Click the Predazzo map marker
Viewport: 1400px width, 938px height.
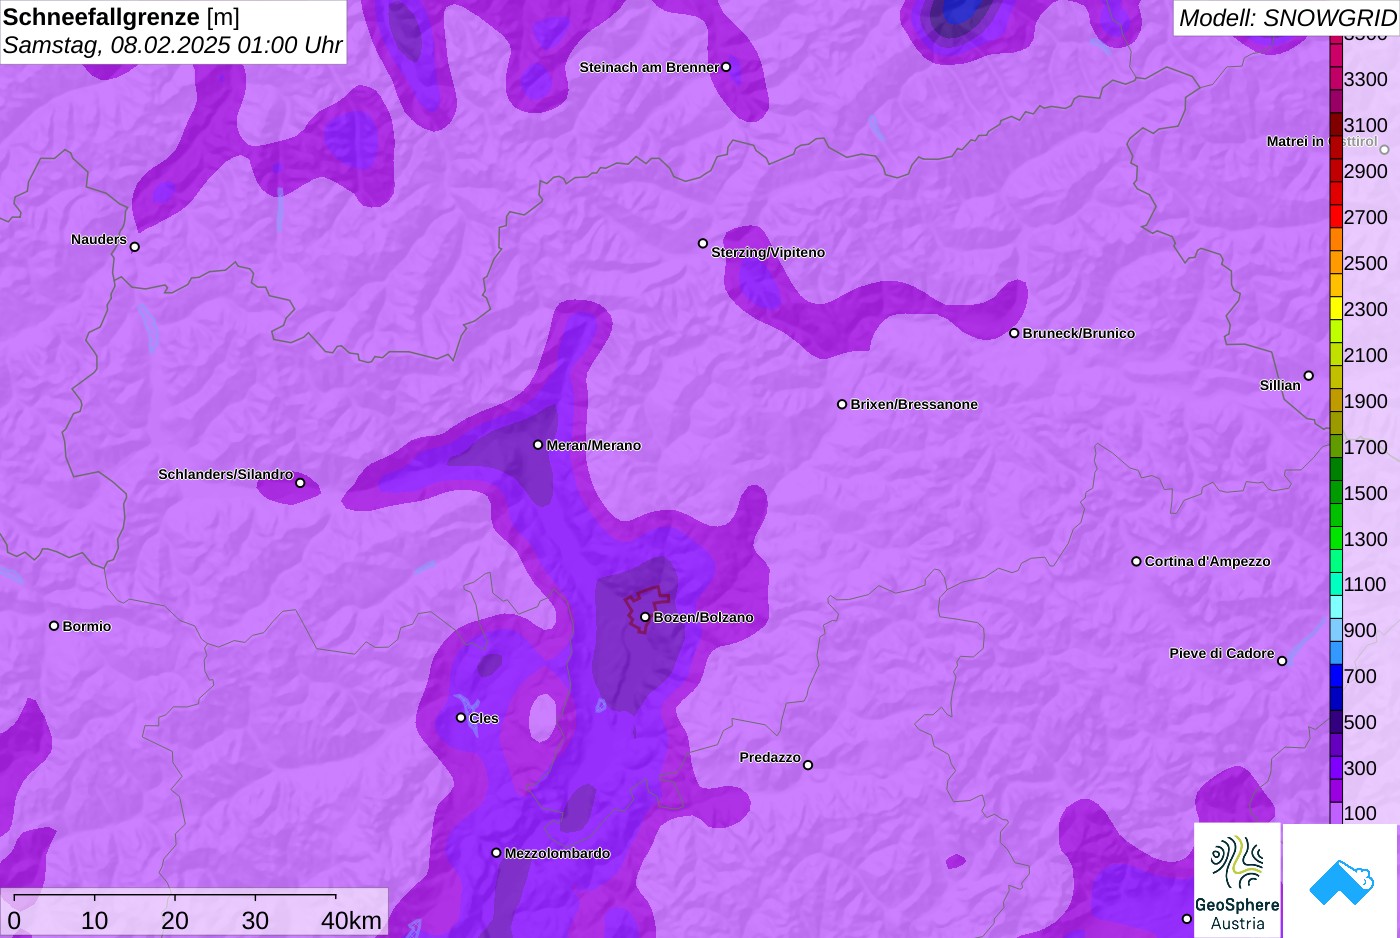tap(808, 765)
